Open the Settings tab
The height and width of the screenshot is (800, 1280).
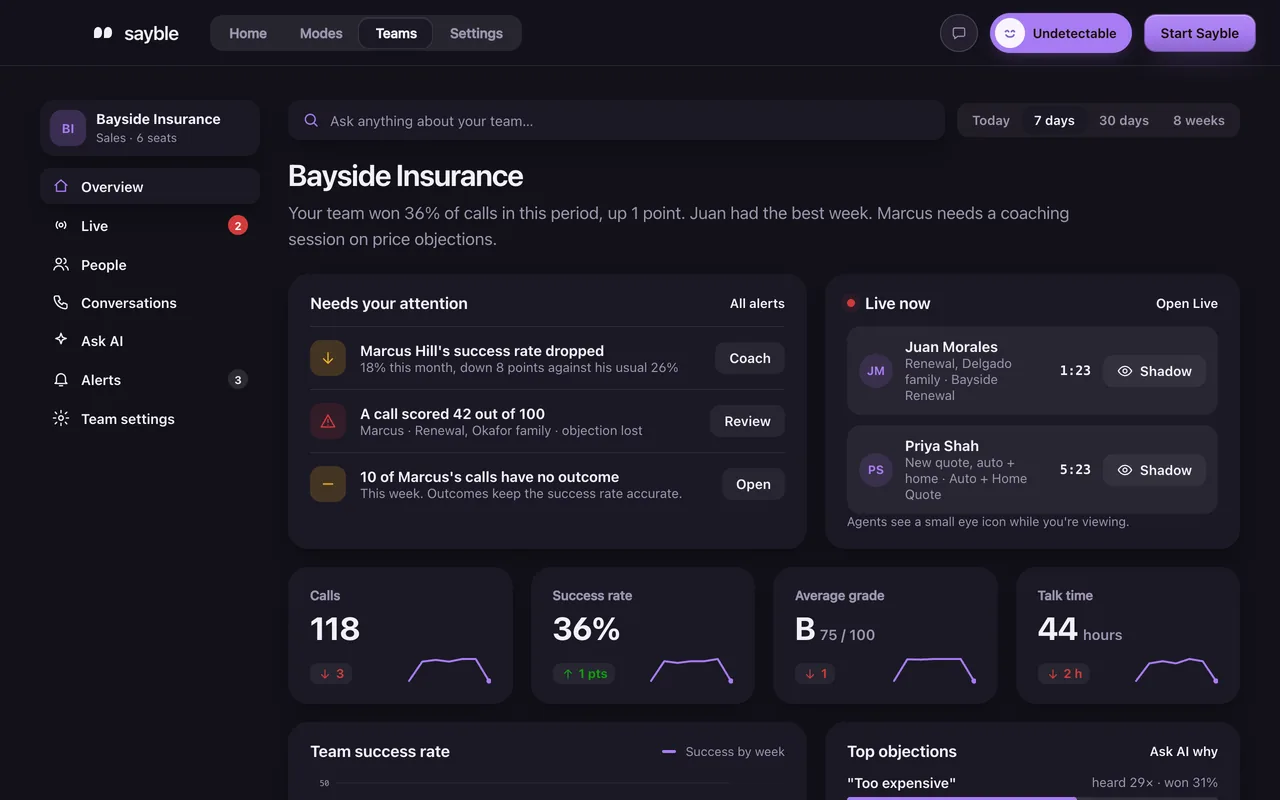(476, 33)
